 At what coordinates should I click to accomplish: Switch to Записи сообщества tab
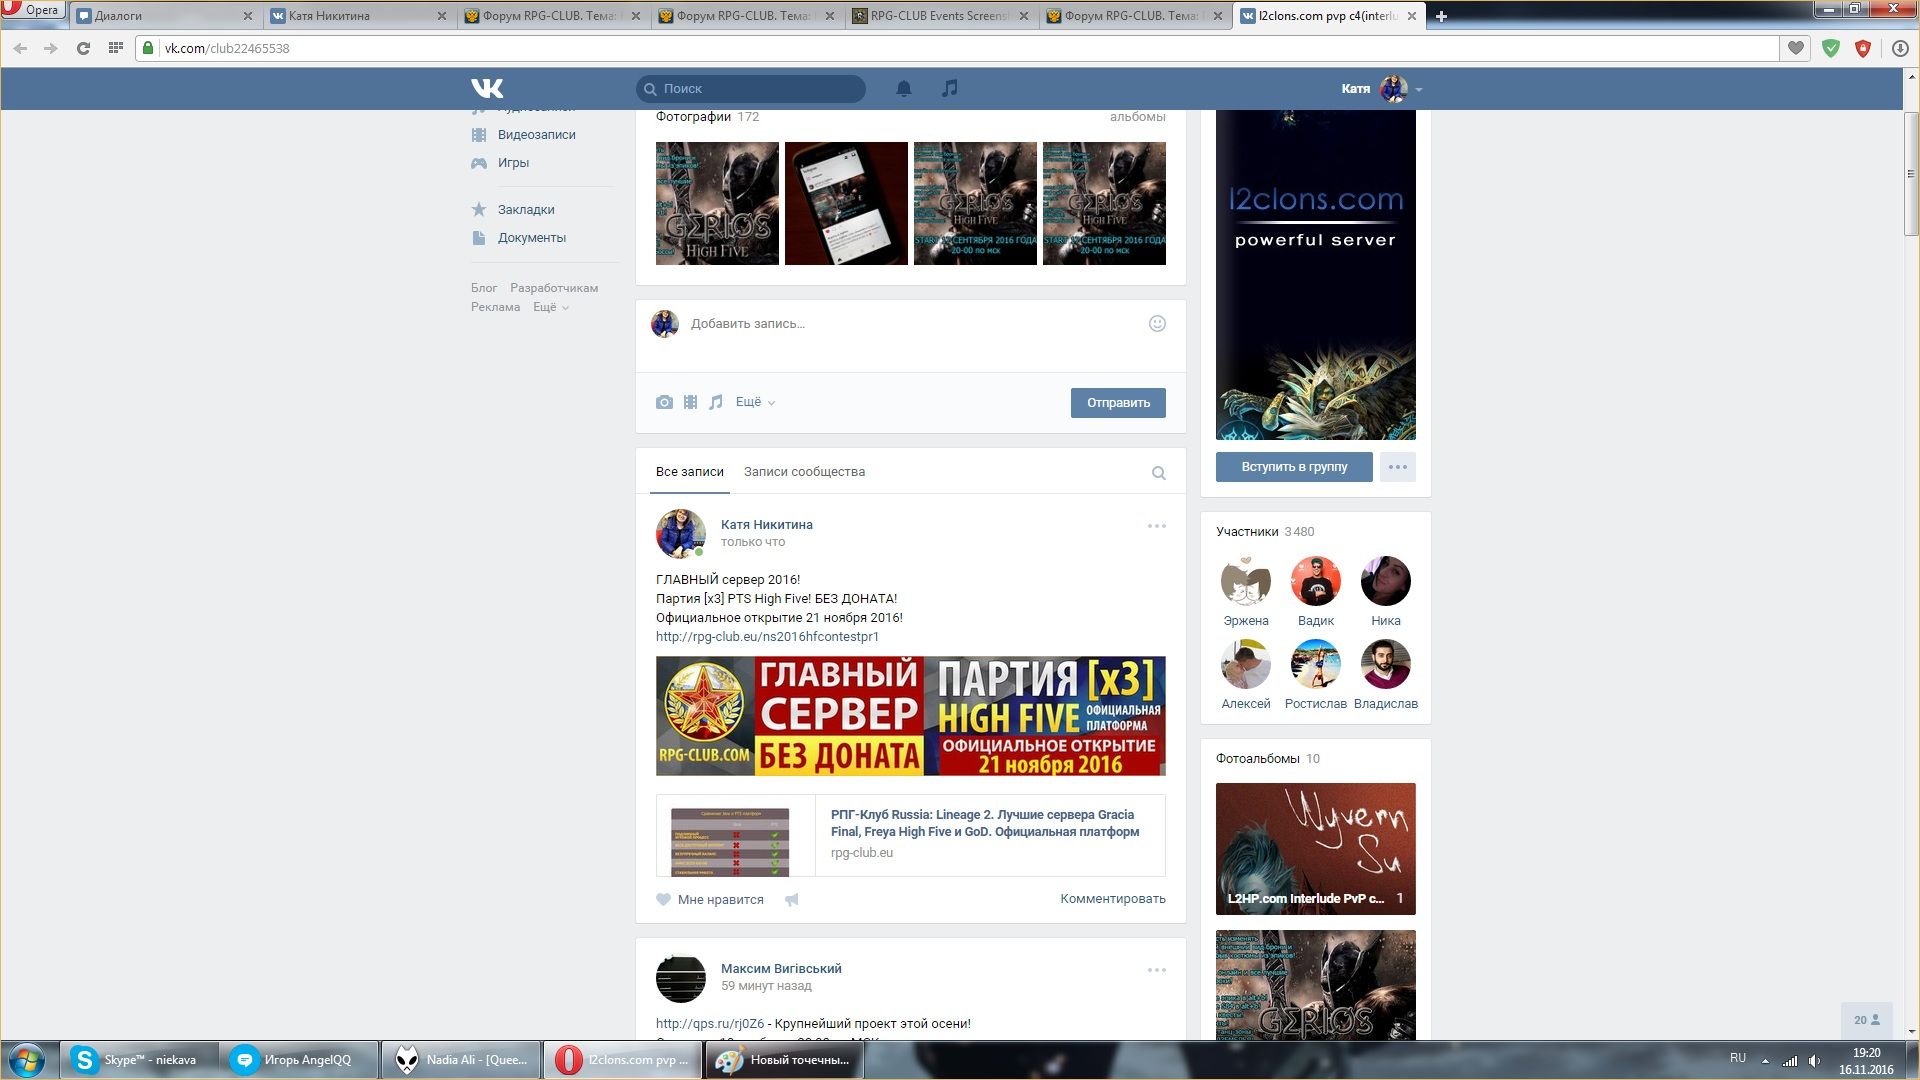click(x=804, y=472)
